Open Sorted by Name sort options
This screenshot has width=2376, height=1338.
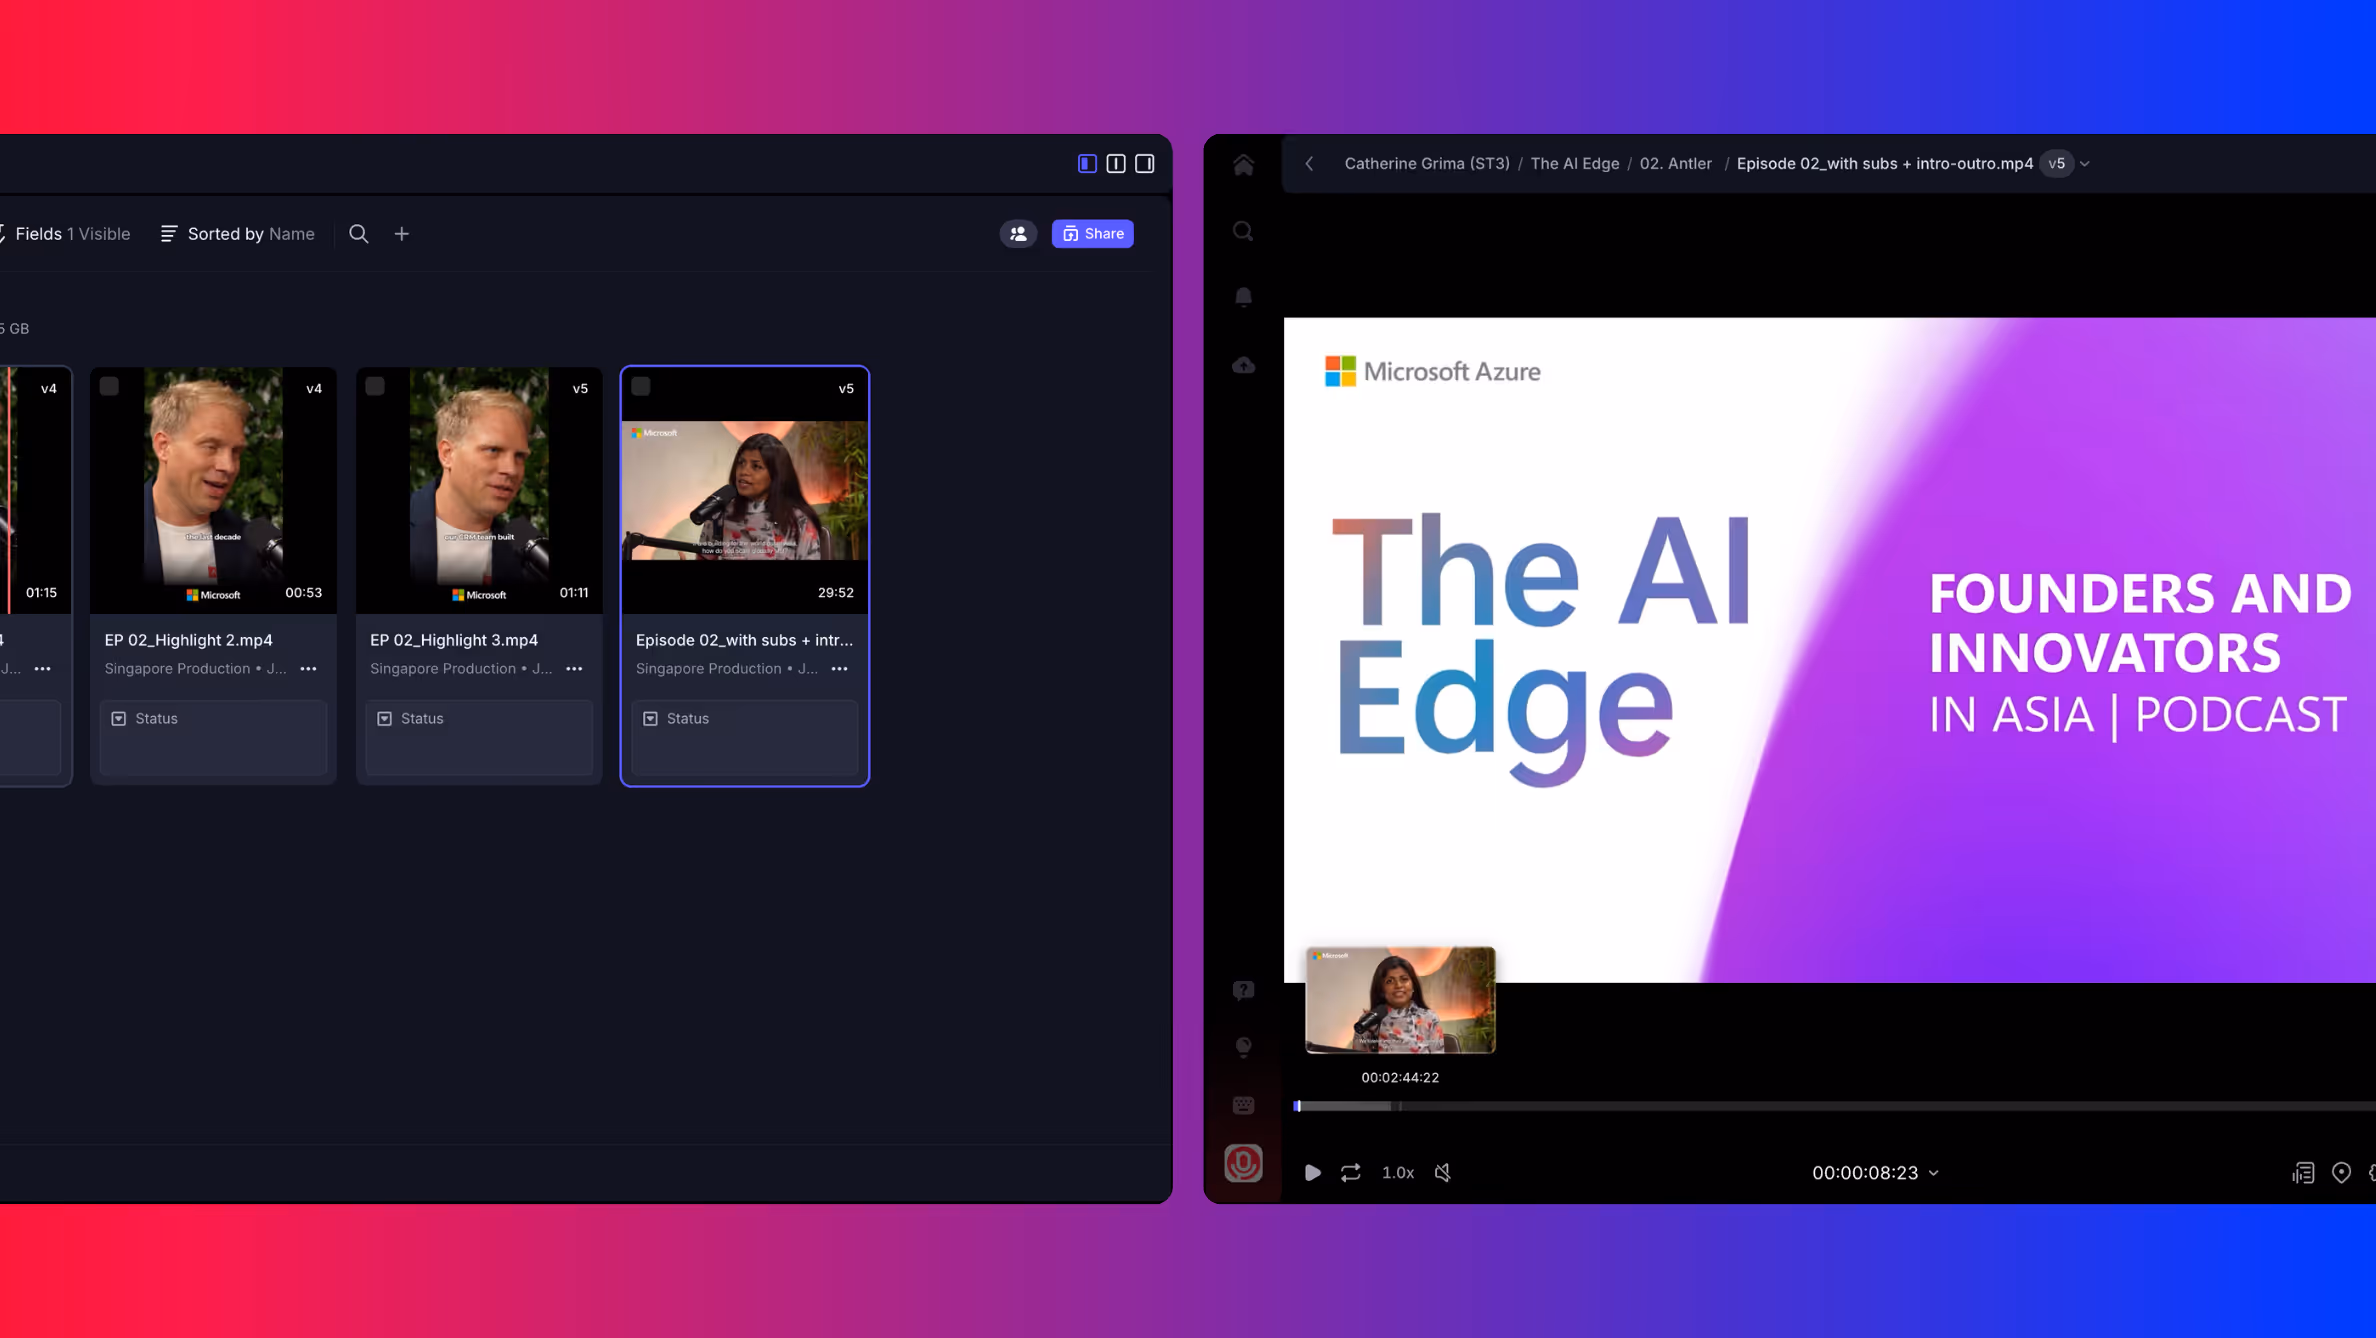(238, 234)
